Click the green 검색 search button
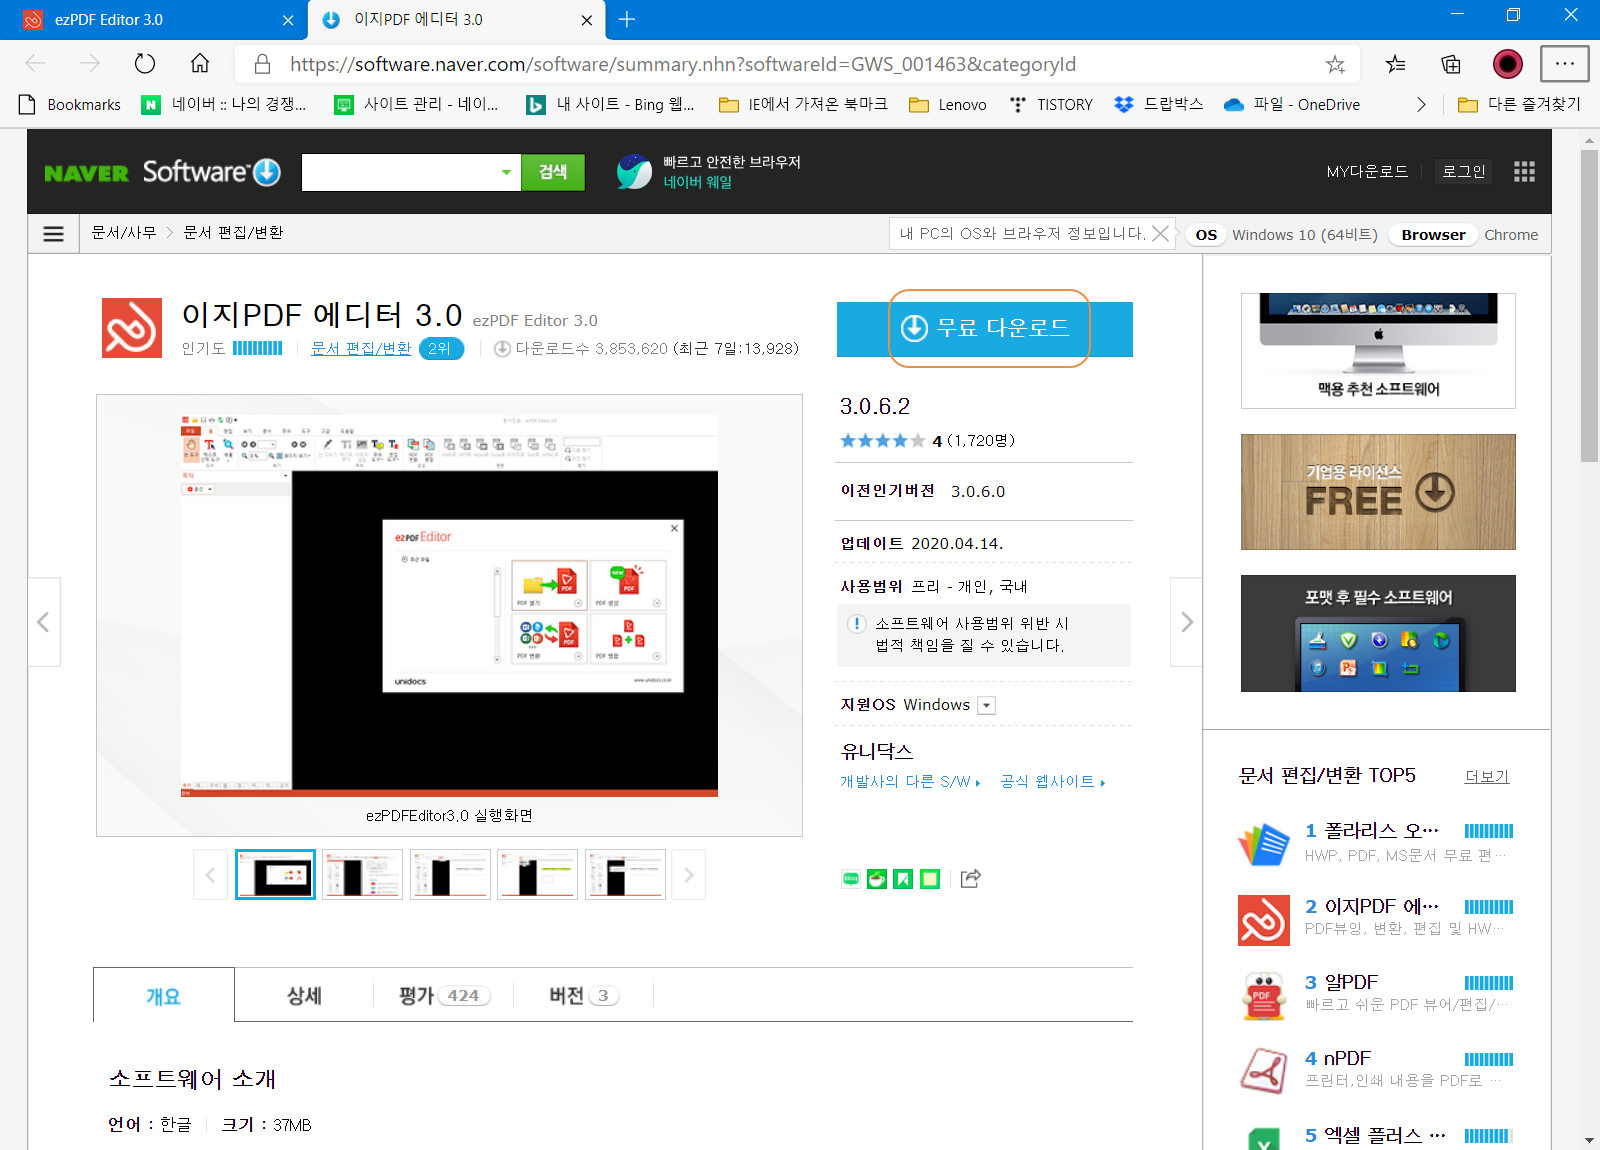Viewport: 1600px width, 1150px height. point(553,172)
